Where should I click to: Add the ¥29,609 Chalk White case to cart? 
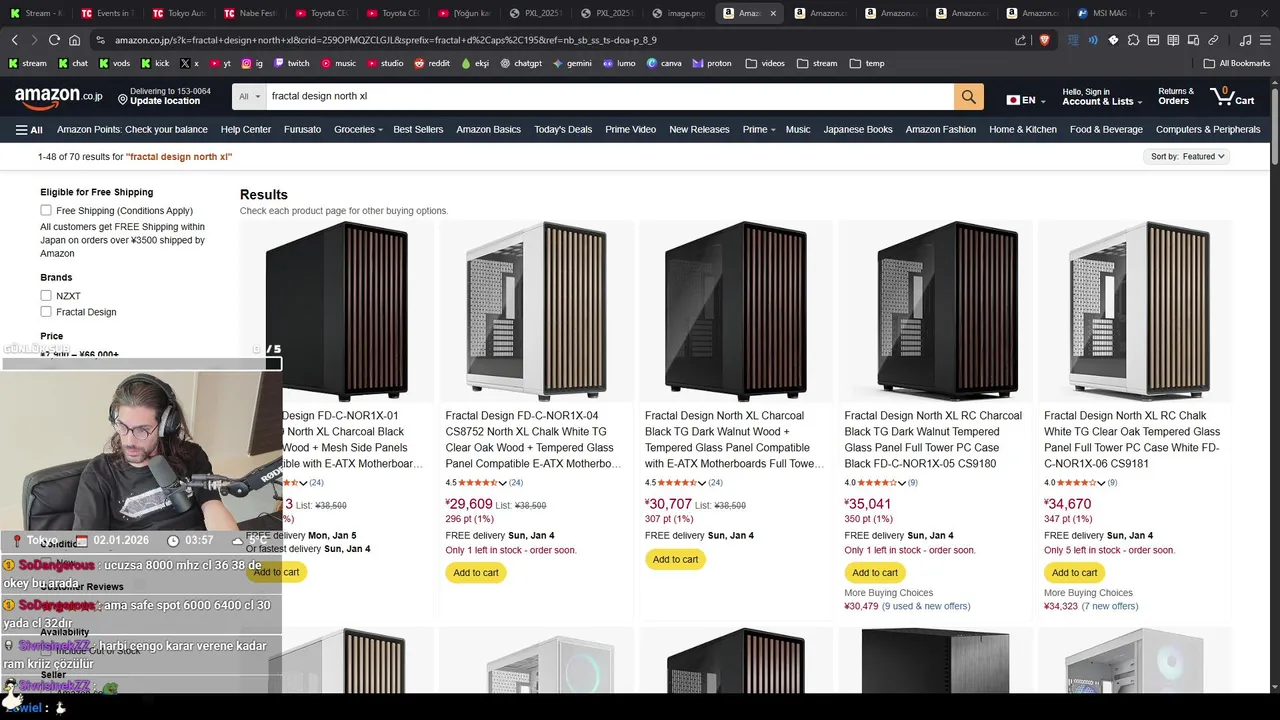pos(476,573)
